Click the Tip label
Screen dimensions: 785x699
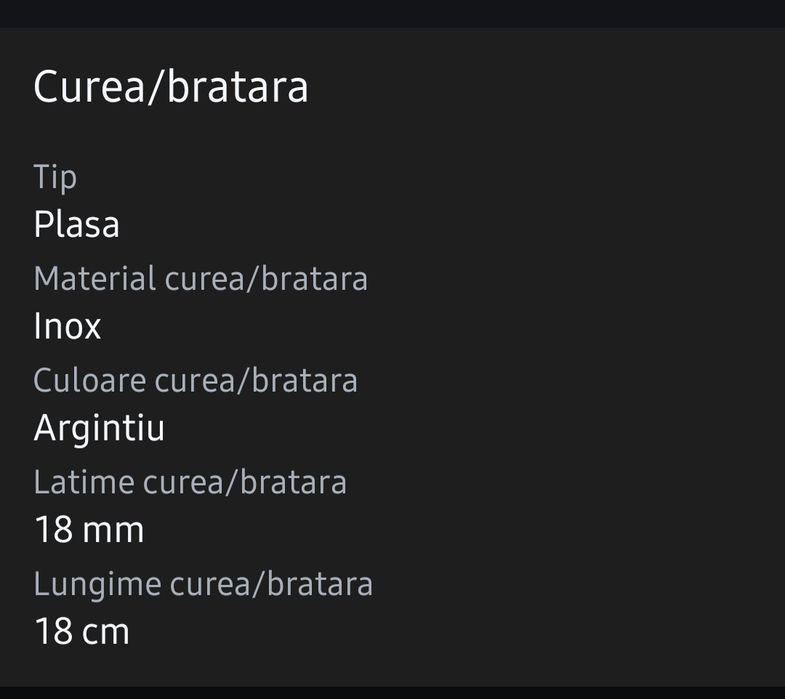click(x=55, y=177)
